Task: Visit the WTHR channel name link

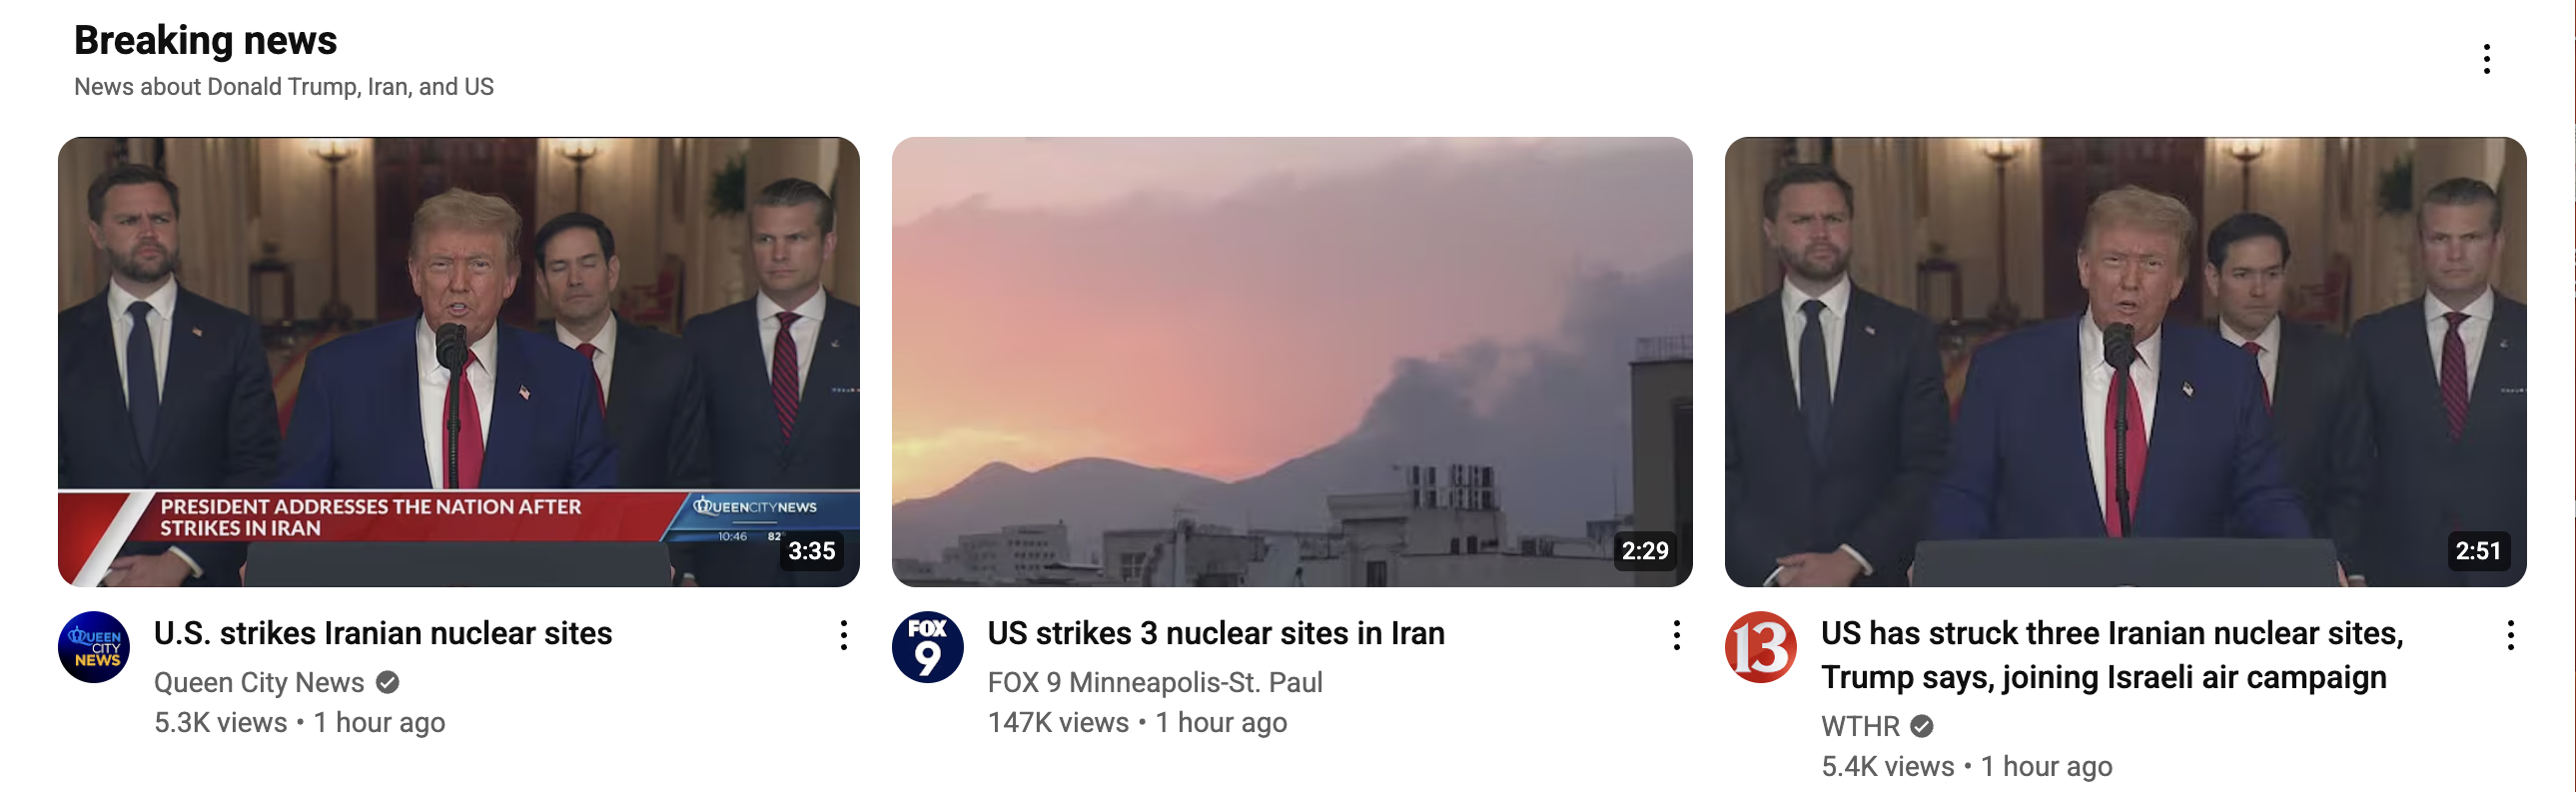Action: (1860, 726)
